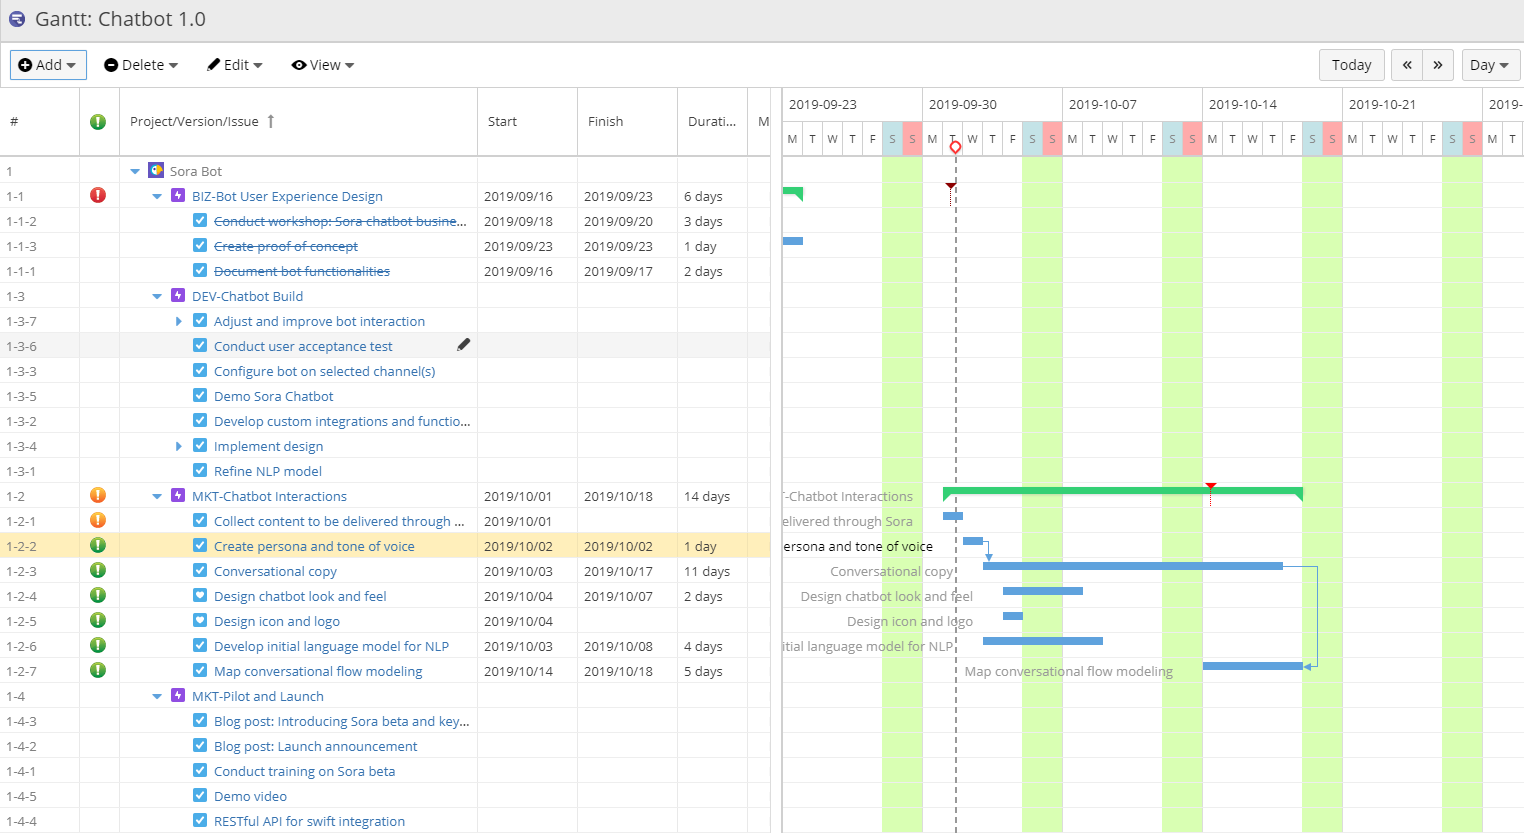Image resolution: width=1524 pixels, height=833 pixels.
Task: Open the Day zoom level dropdown
Action: click(1490, 64)
